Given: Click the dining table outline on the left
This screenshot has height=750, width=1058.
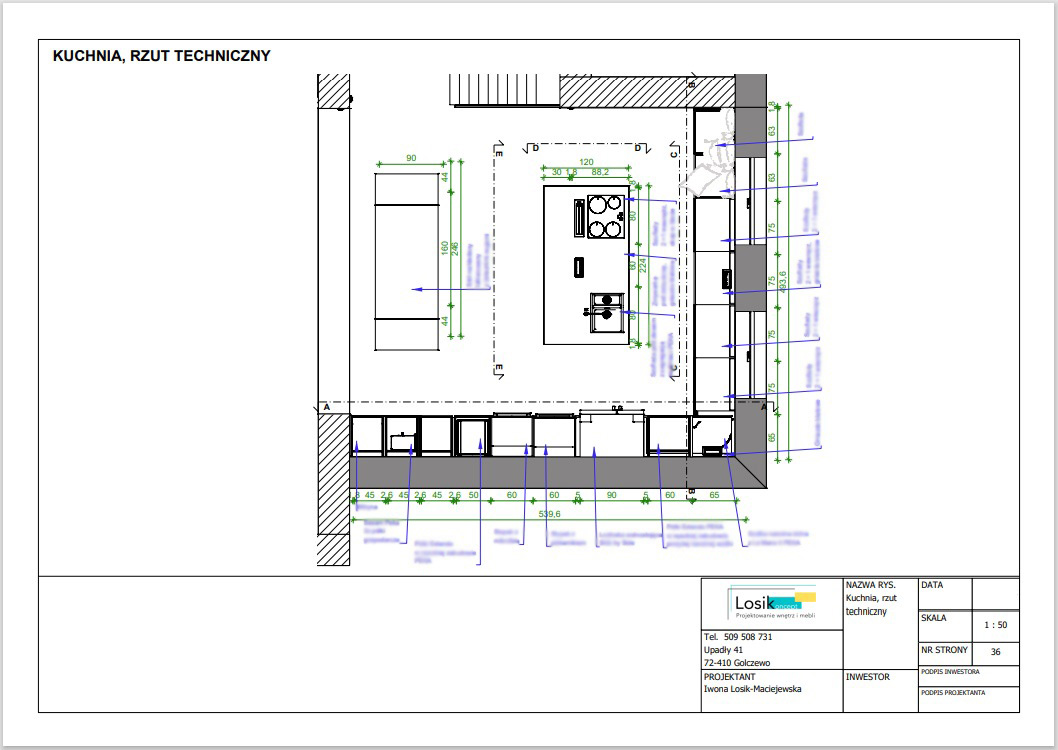Looking at the screenshot, I should [x=408, y=261].
